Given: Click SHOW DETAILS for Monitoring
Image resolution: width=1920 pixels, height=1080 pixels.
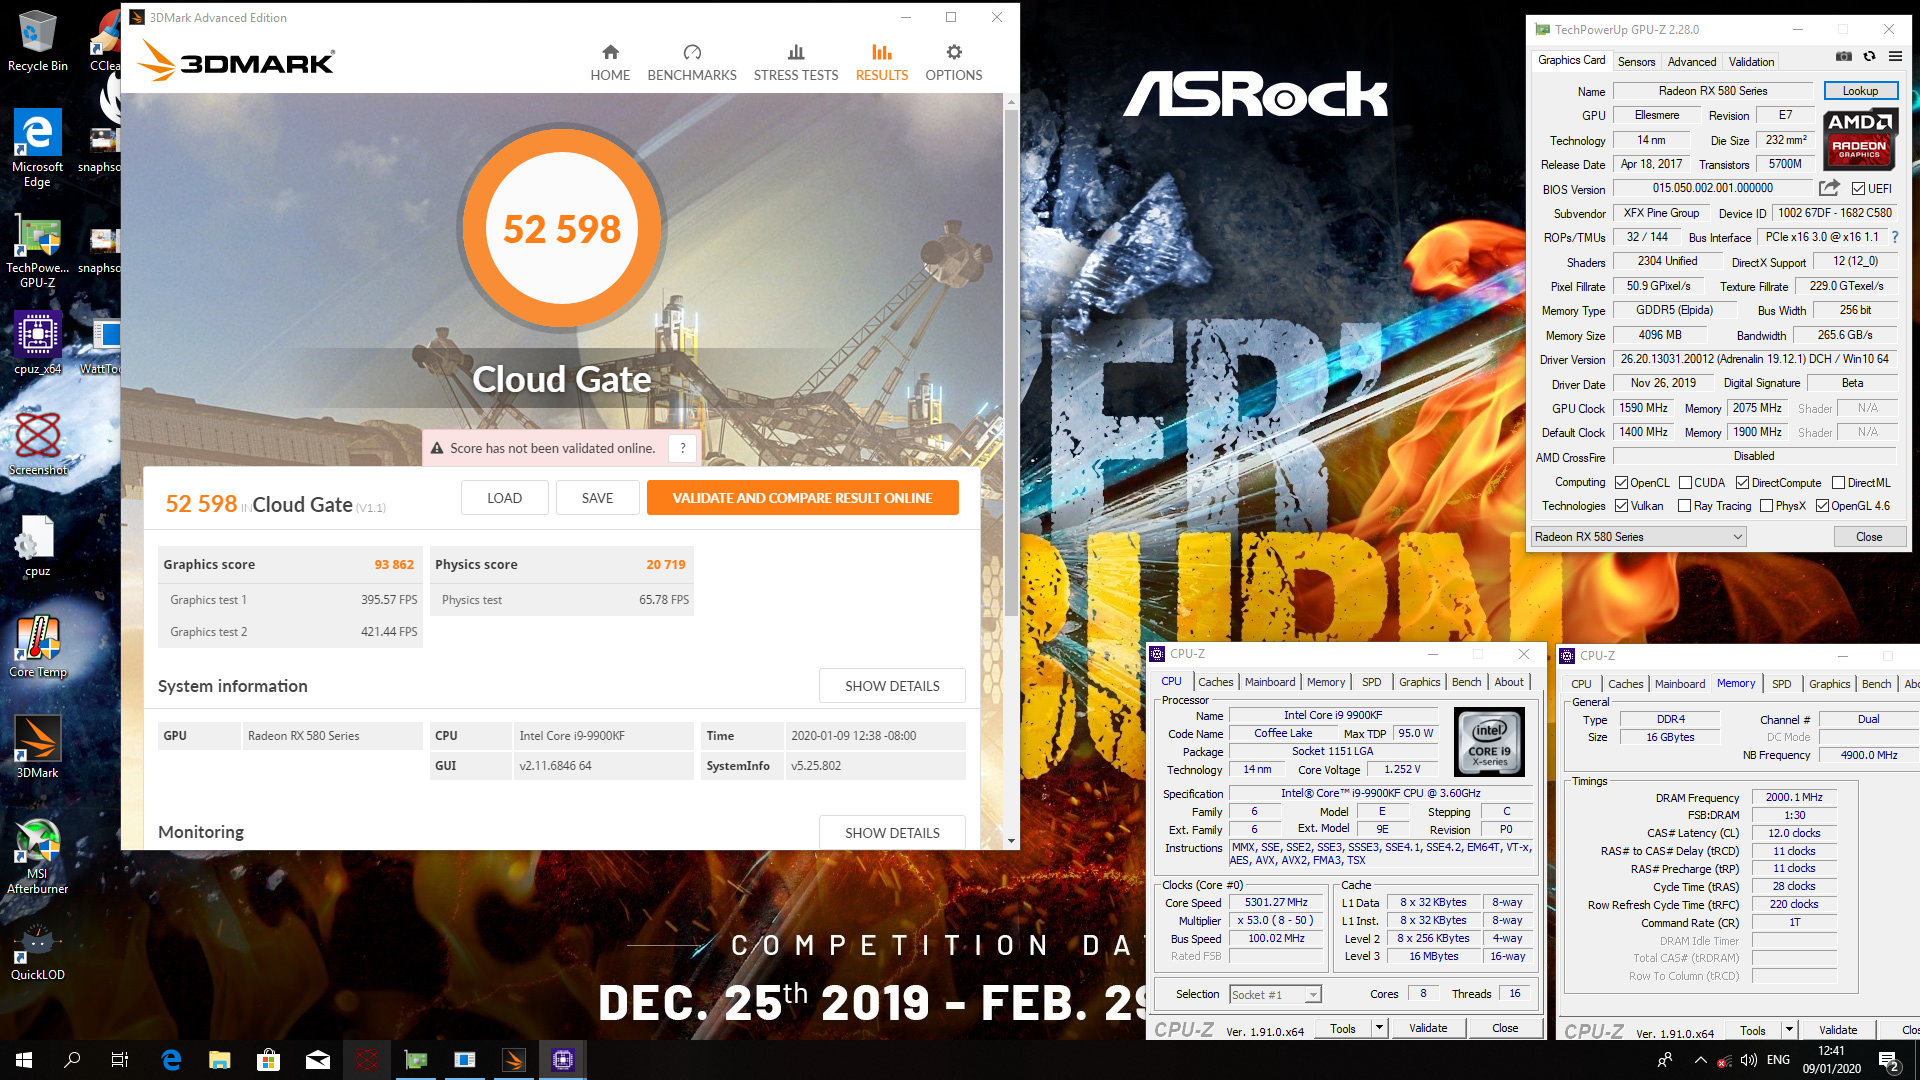Looking at the screenshot, I should tap(892, 833).
